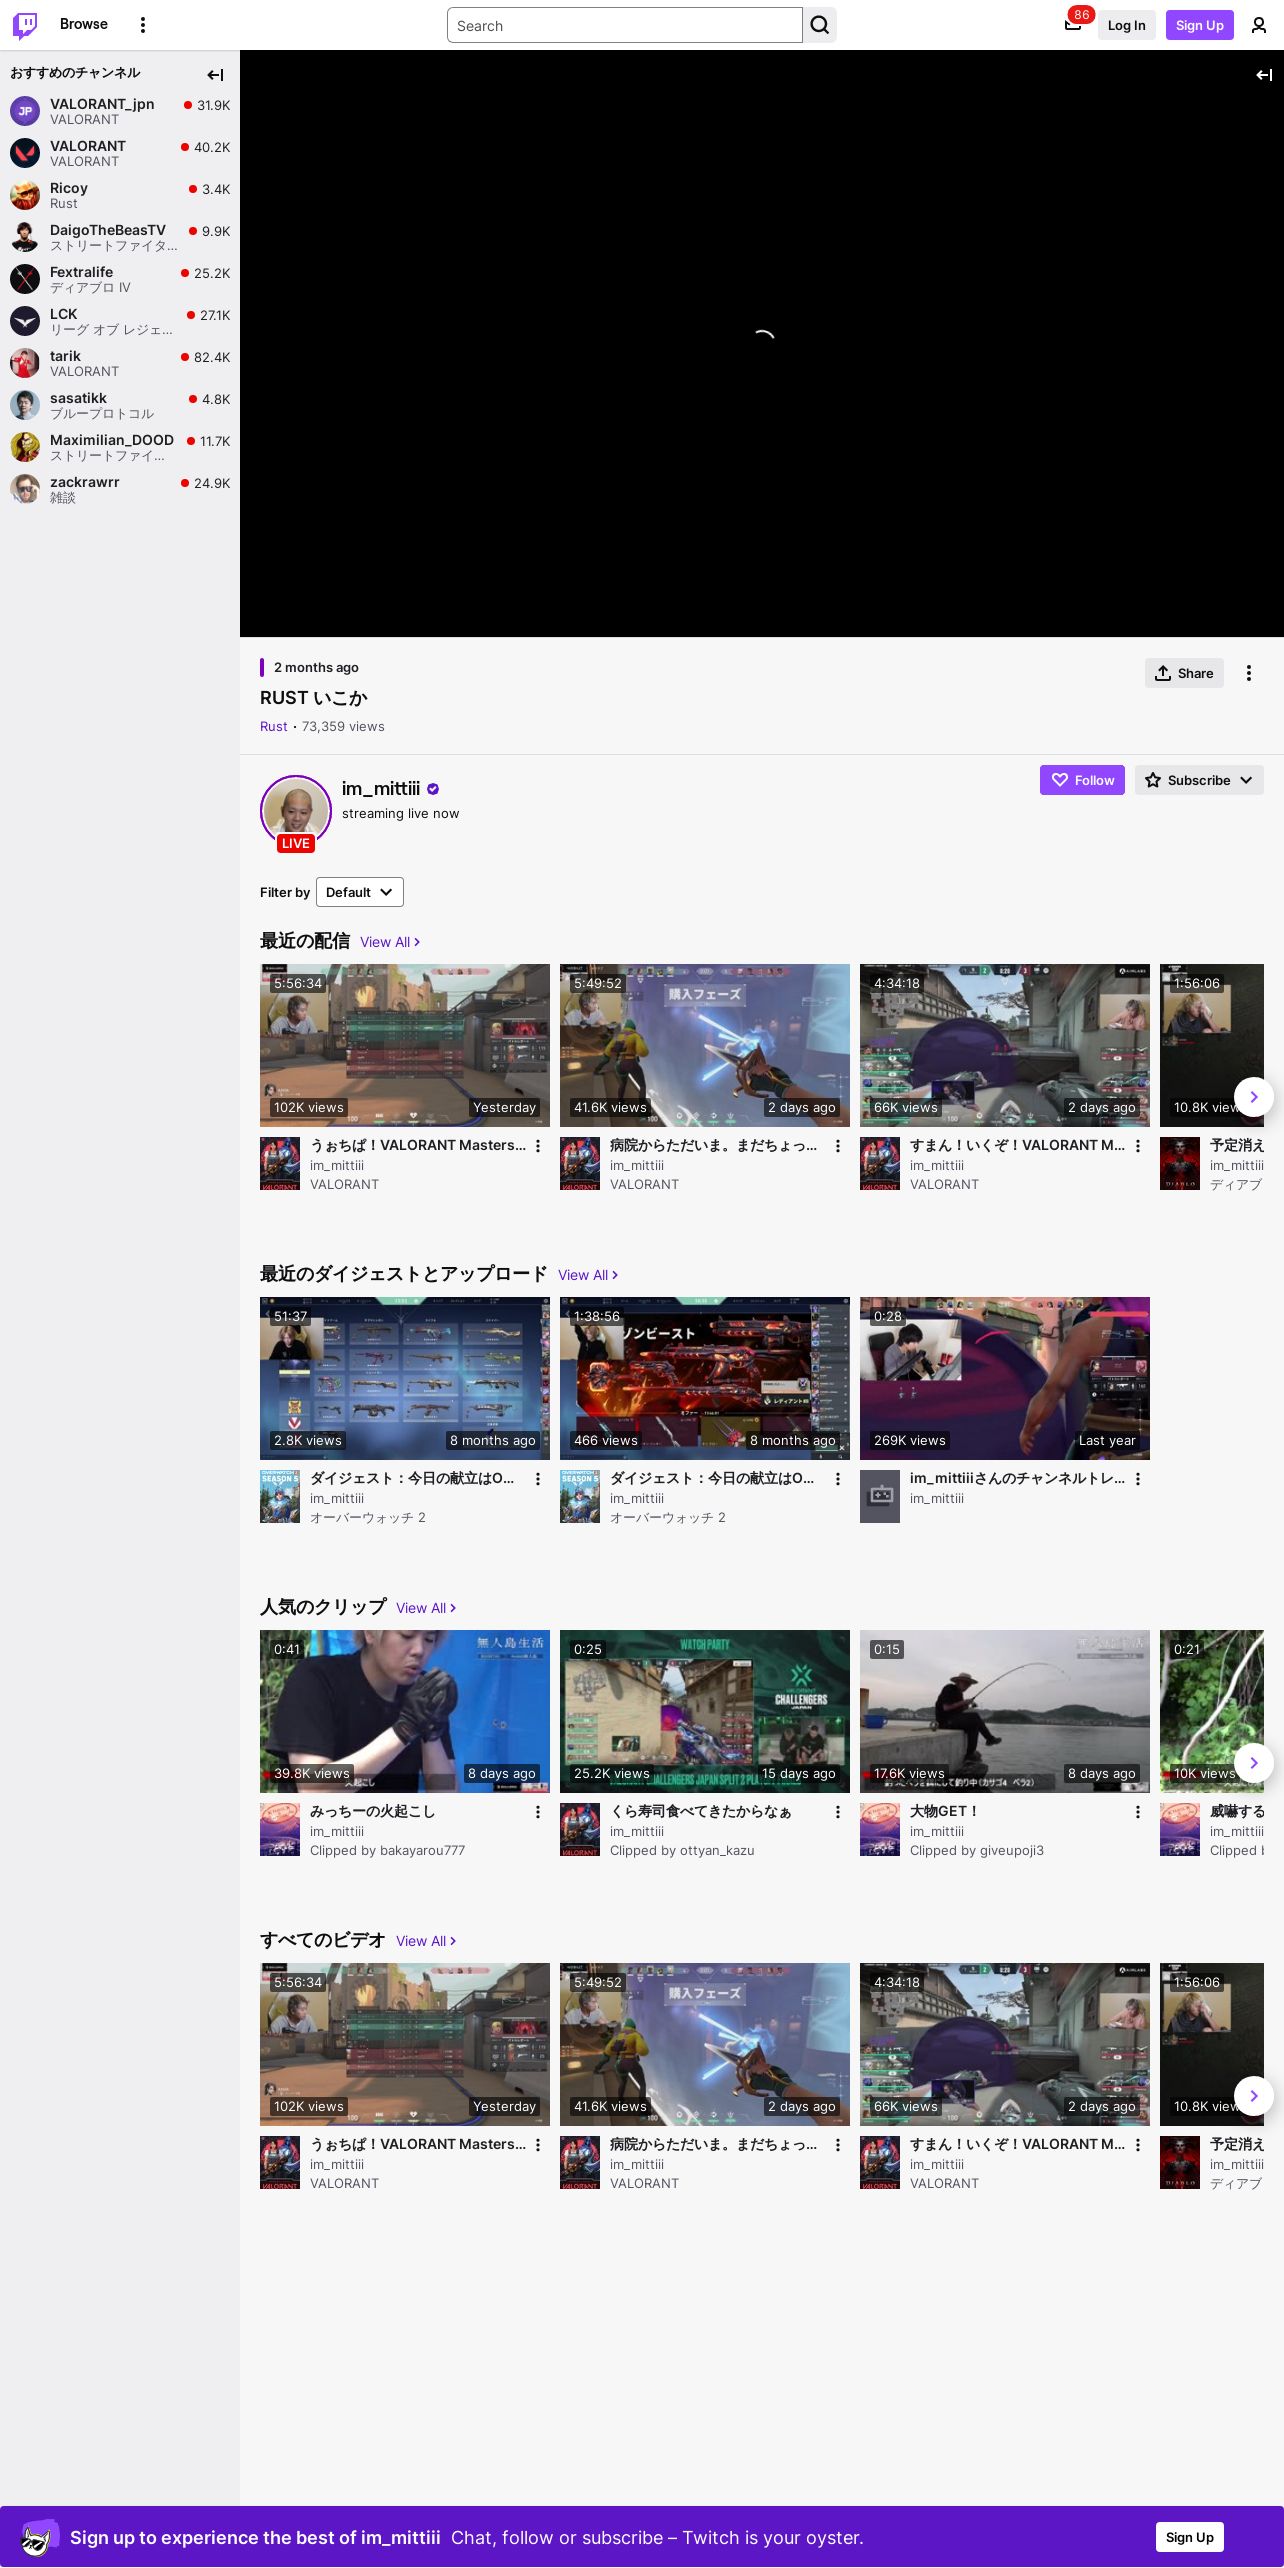Open View All for すべてのビデオ
Image resolution: width=1284 pixels, height=2568 pixels.
426,1941
